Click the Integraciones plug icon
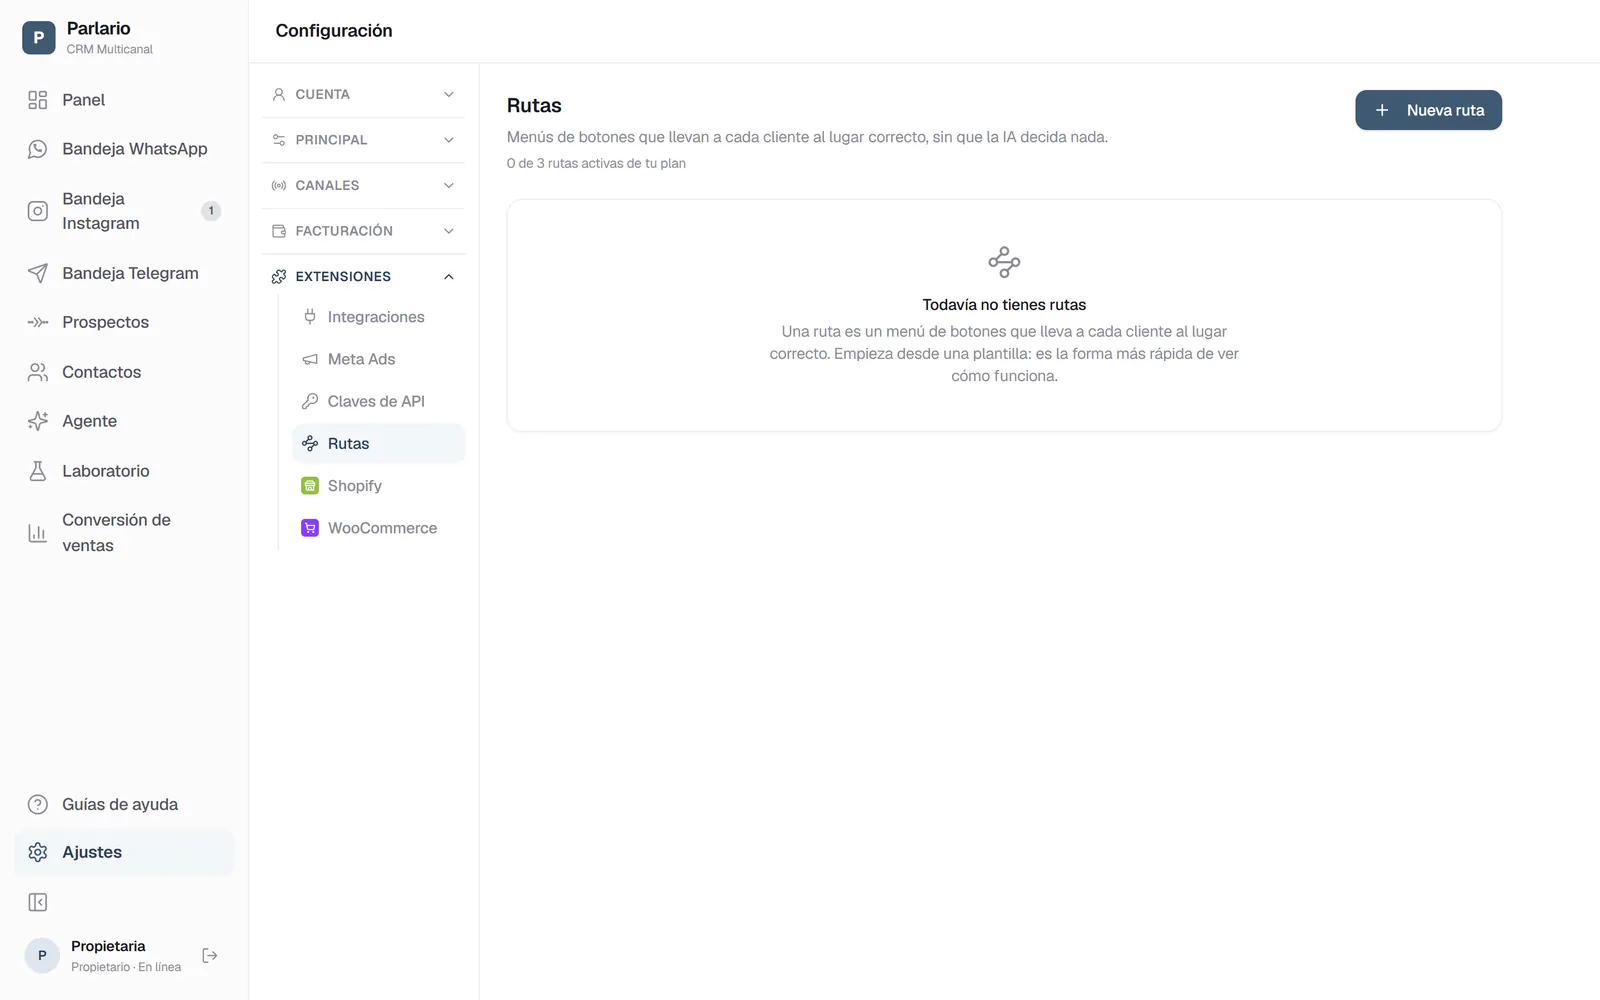 (310, 317)
